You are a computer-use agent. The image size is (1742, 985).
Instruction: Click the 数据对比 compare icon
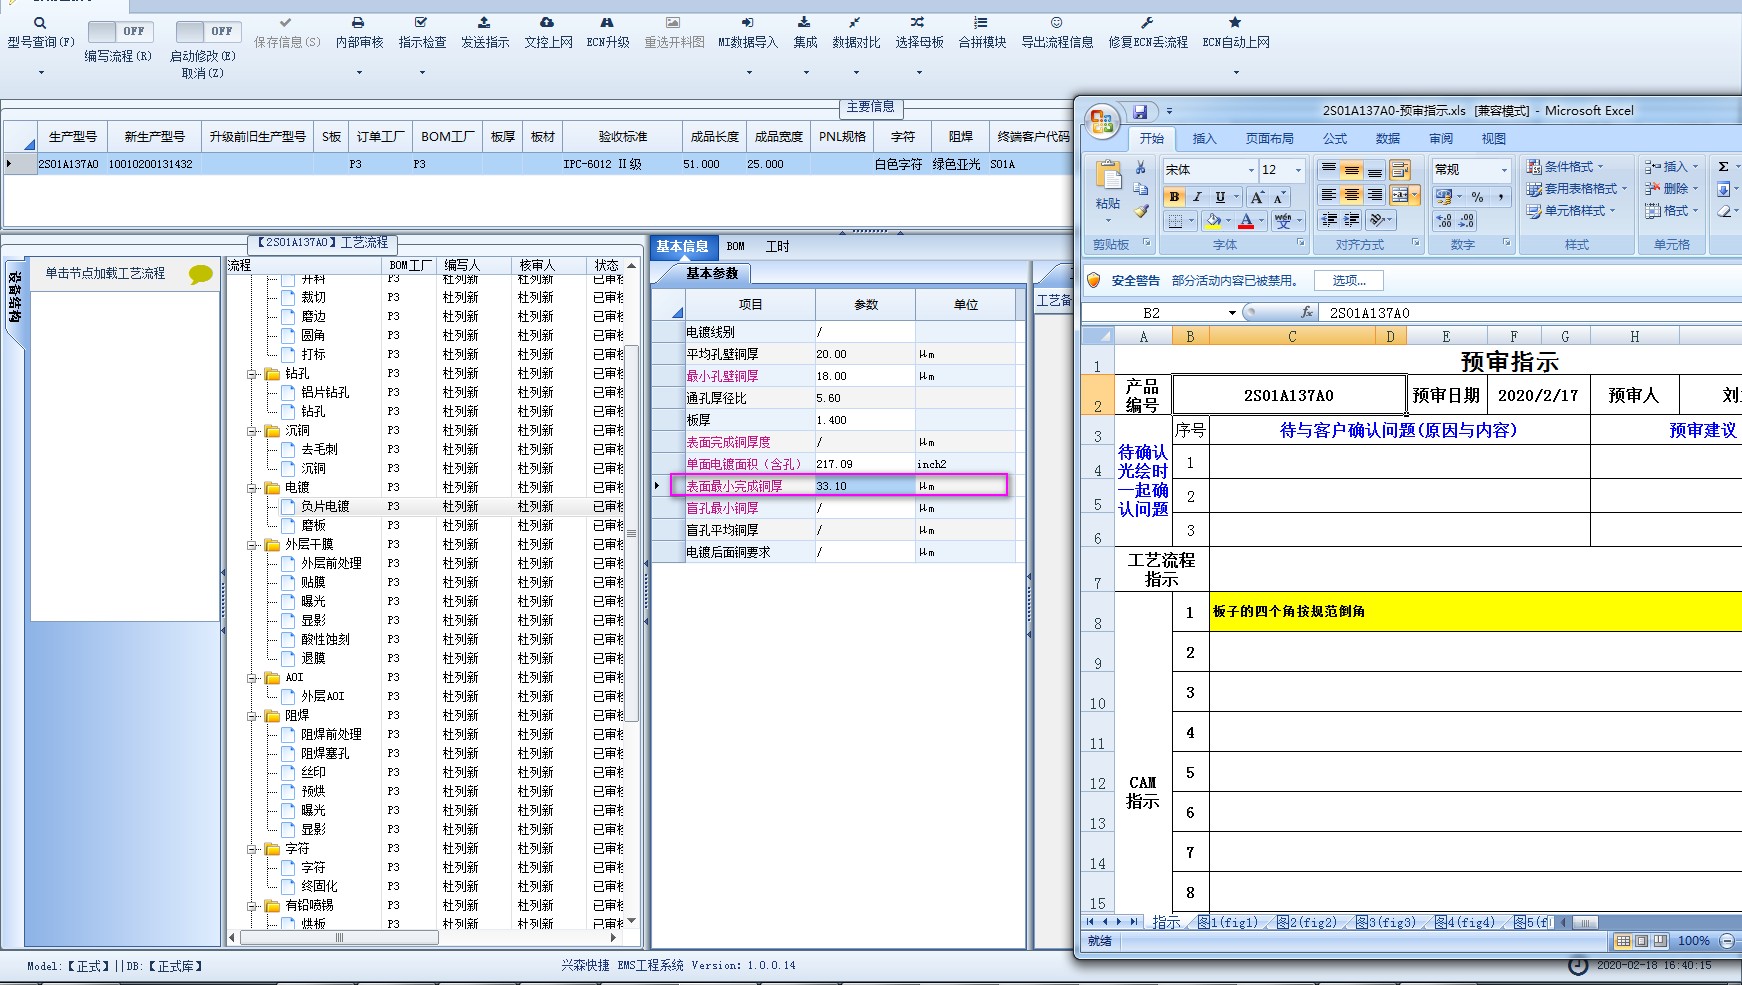click(855, 22)
